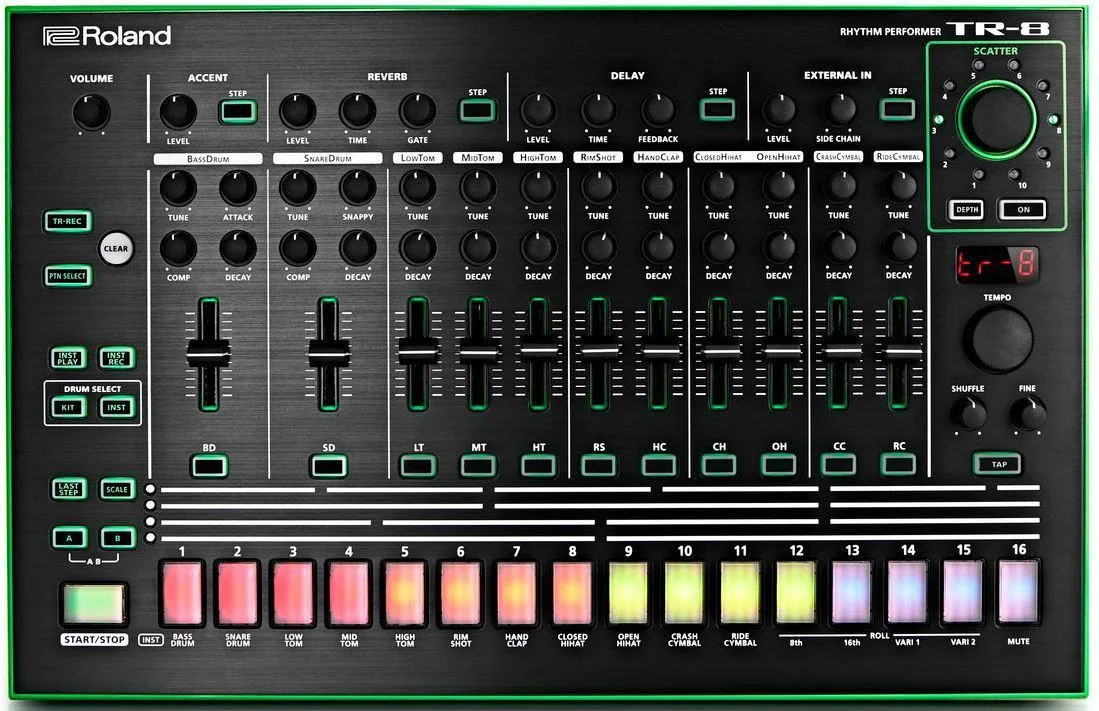Toggle the Accent STEP button
Screen dimensions: 1099x711
[238, 111]
